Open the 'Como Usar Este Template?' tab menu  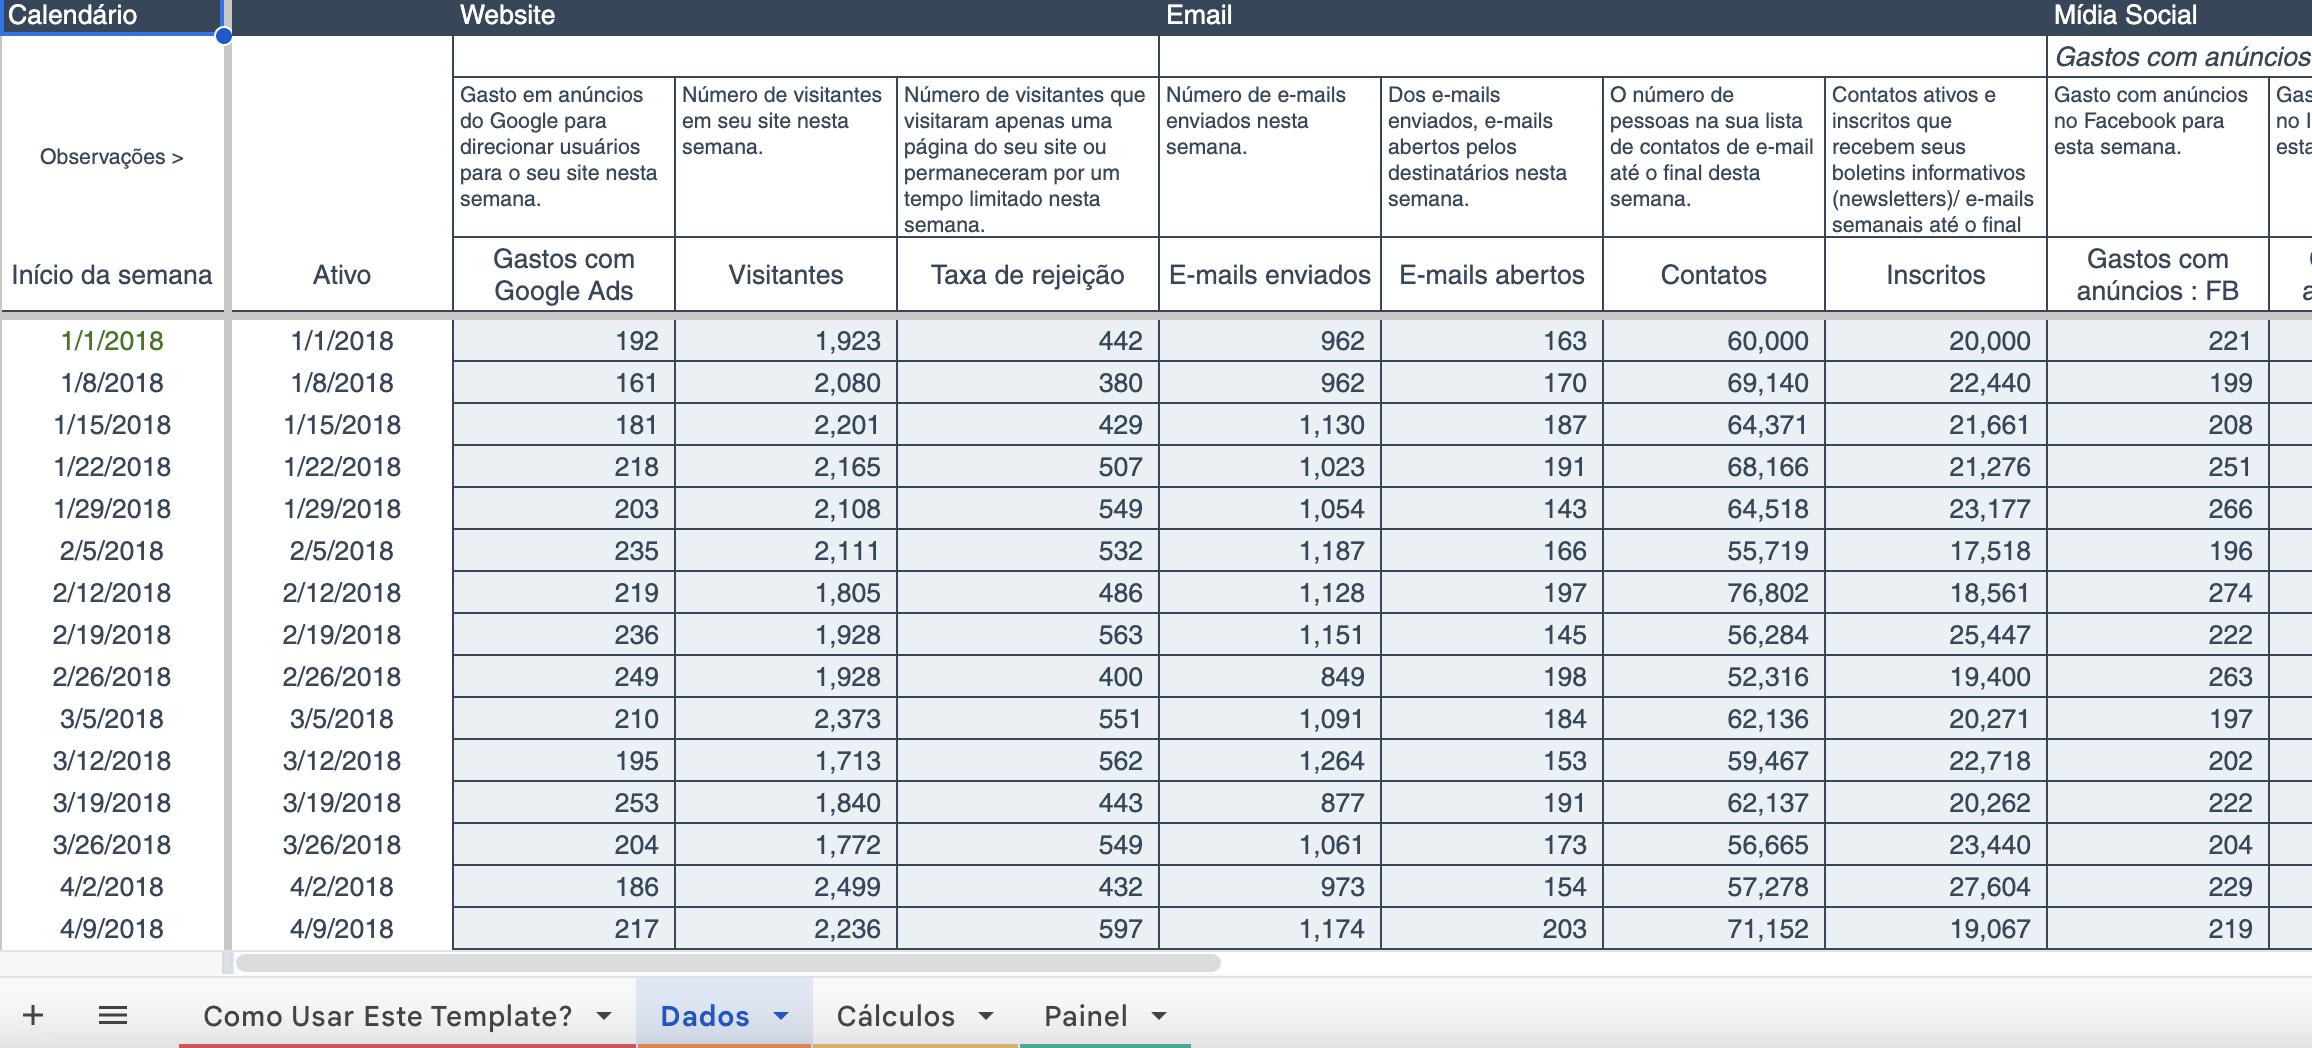(604, 1016)
